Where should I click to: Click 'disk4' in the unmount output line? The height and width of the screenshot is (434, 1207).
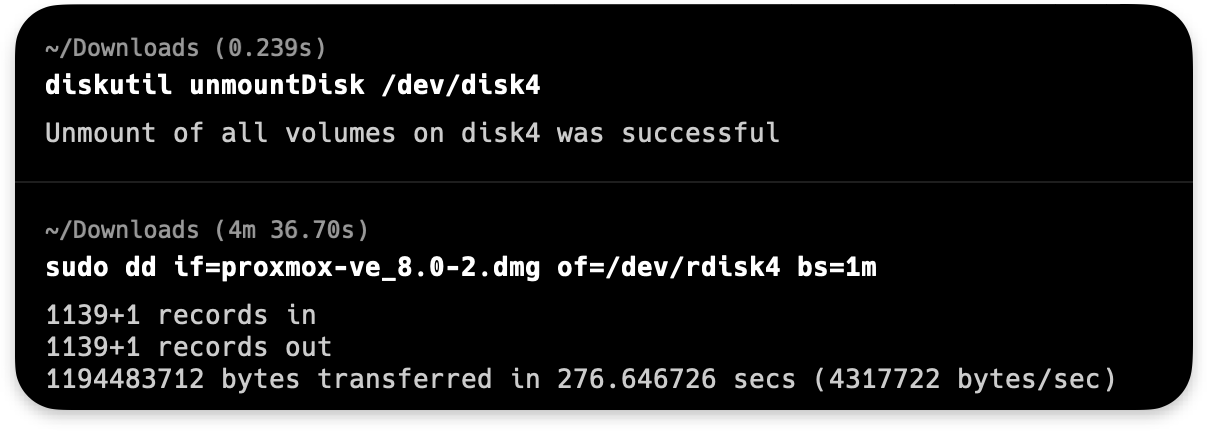(500, 133)
